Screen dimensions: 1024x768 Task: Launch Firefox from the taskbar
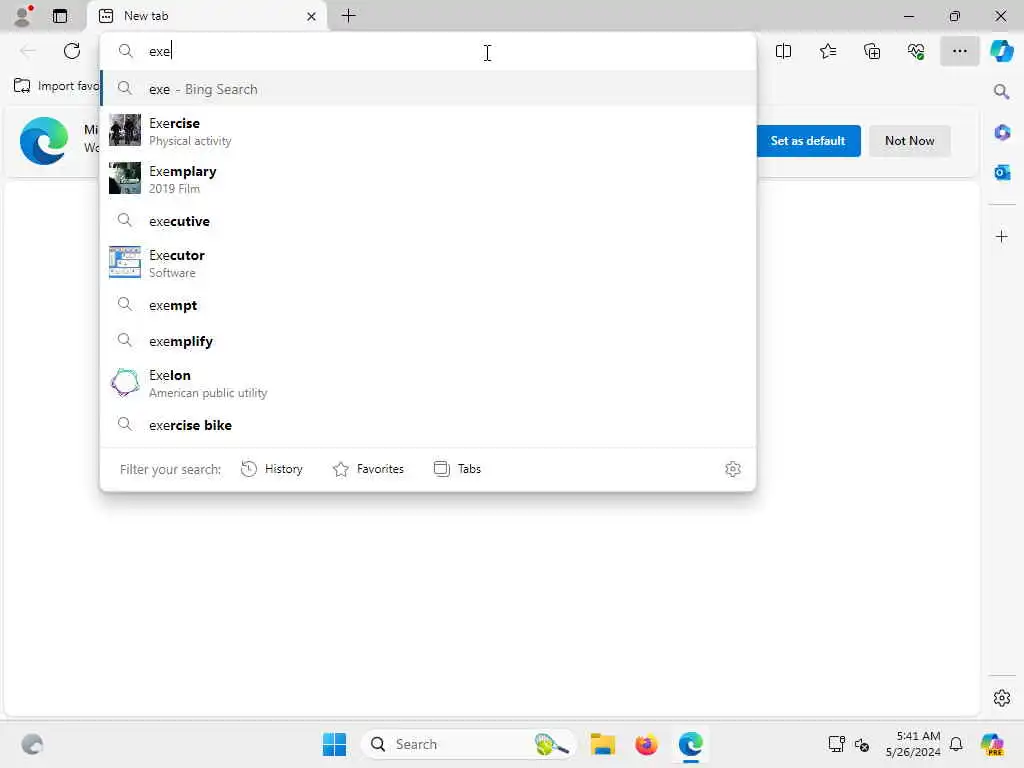tap(646, 744)
